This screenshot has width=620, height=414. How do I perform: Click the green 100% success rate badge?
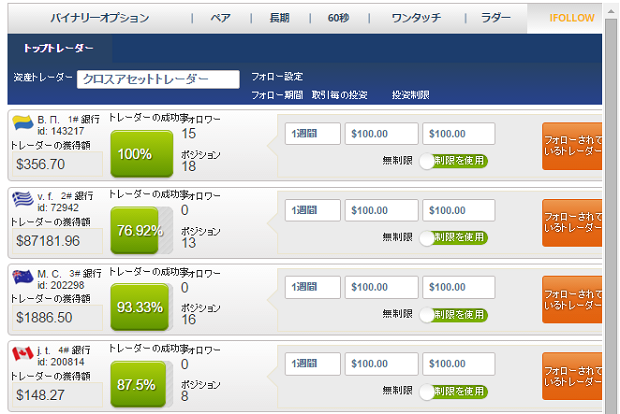click(135, 154)
